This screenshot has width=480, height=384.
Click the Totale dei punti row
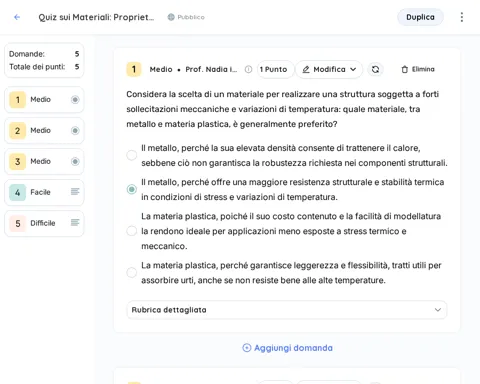[x=44, y=67]
